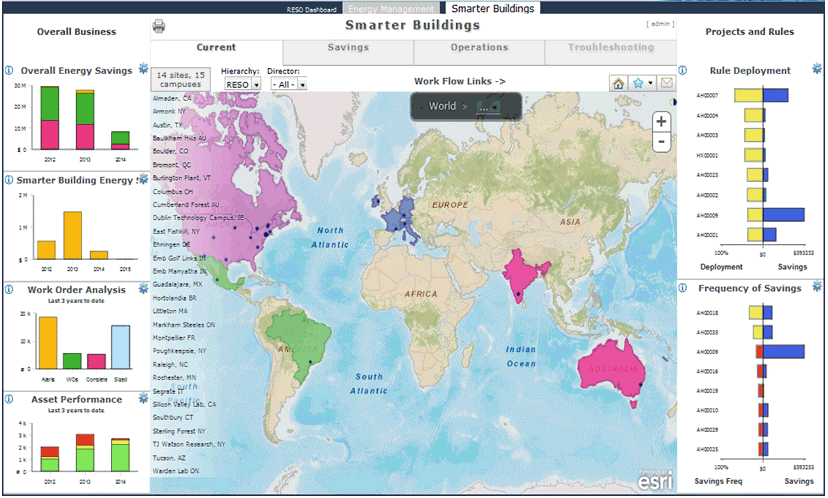Screen dimensions: 828x498
Task: Click the AH00009 savings bar in Rule Deployment
Action: 784,215
